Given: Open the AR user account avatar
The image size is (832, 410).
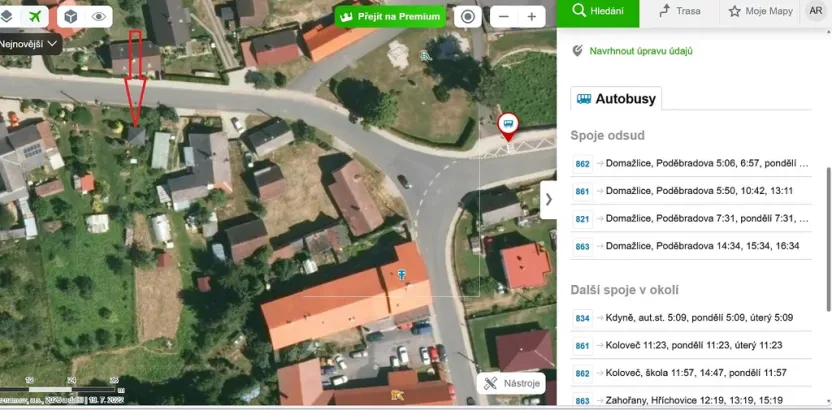Looking at the screenshot, I should point(815,11).
